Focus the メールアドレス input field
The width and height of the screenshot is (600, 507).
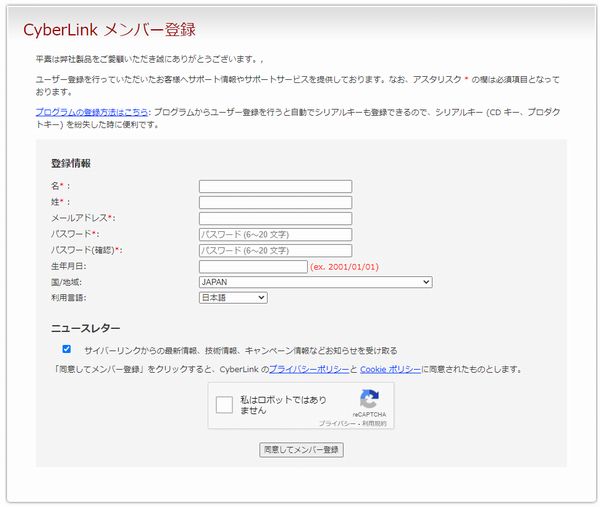click(275, 218)
